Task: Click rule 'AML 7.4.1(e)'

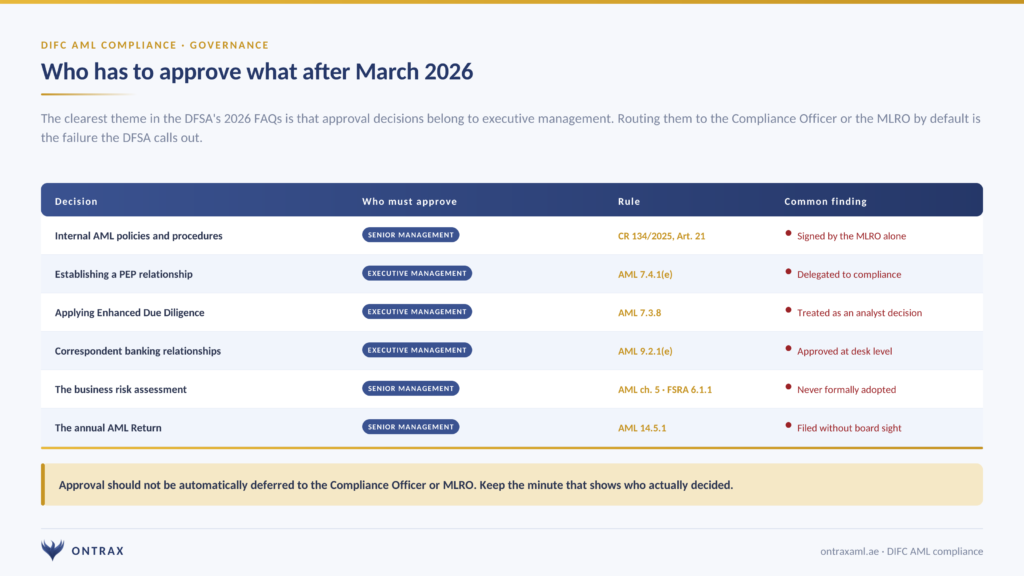Action: 645,274
